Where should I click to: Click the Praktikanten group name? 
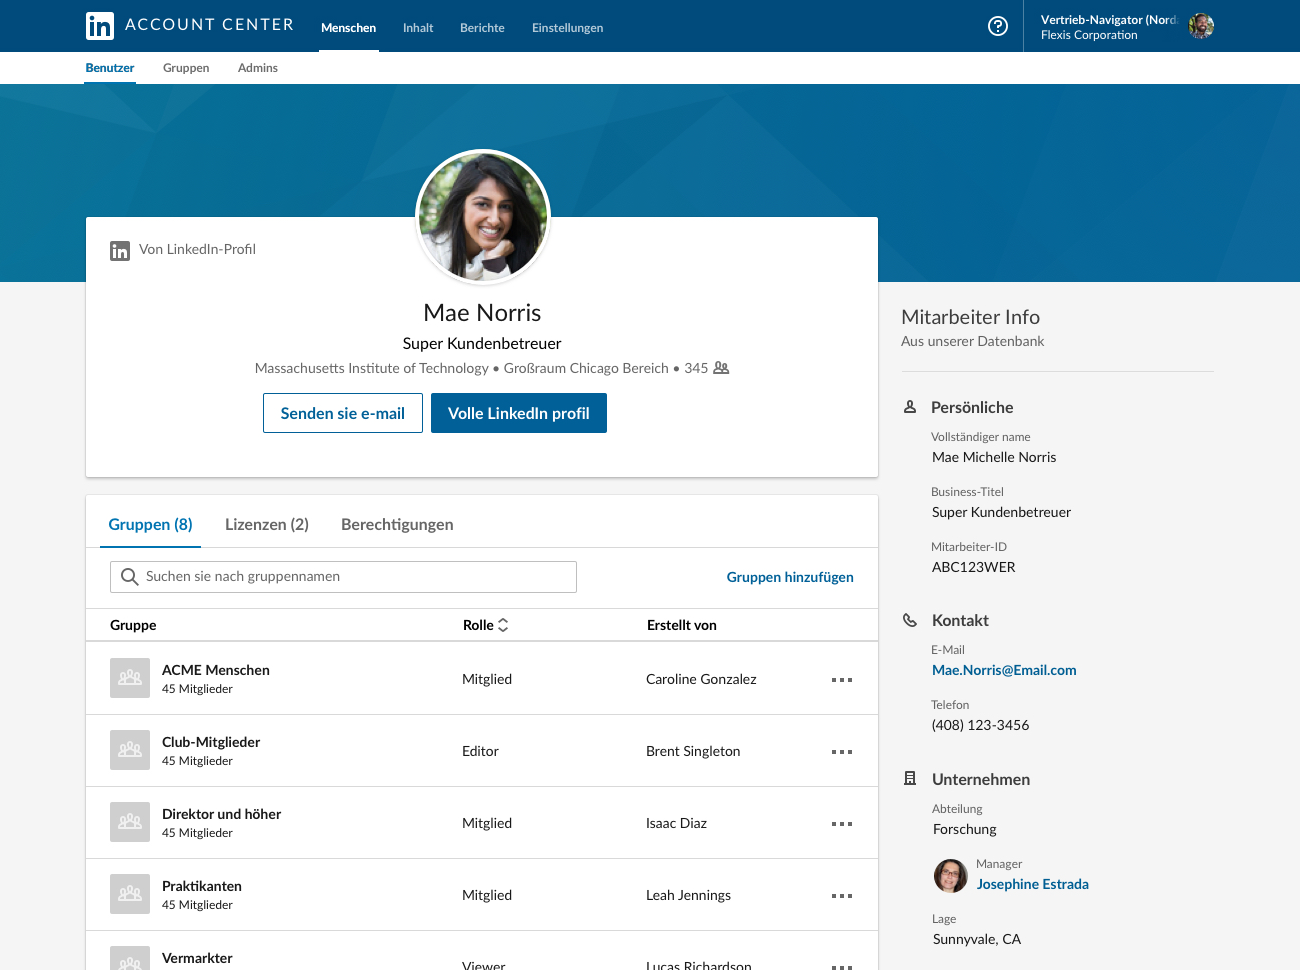point(202,886)
